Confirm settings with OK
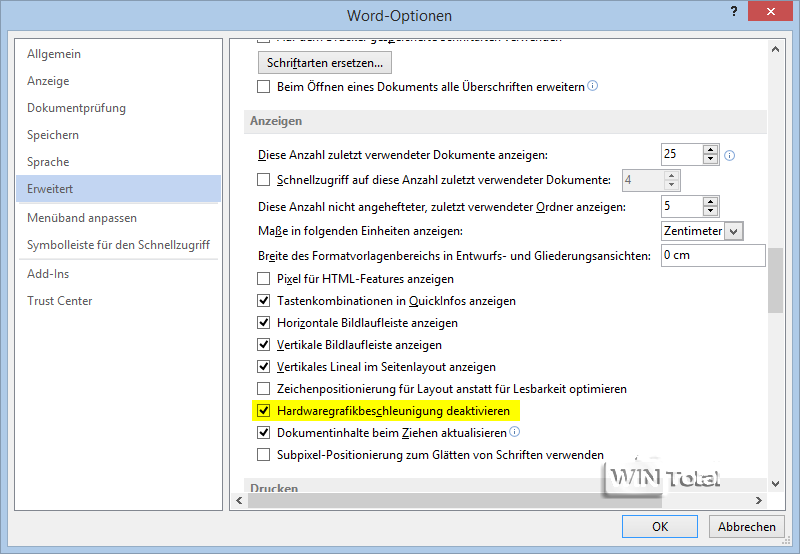 [660, 526]
